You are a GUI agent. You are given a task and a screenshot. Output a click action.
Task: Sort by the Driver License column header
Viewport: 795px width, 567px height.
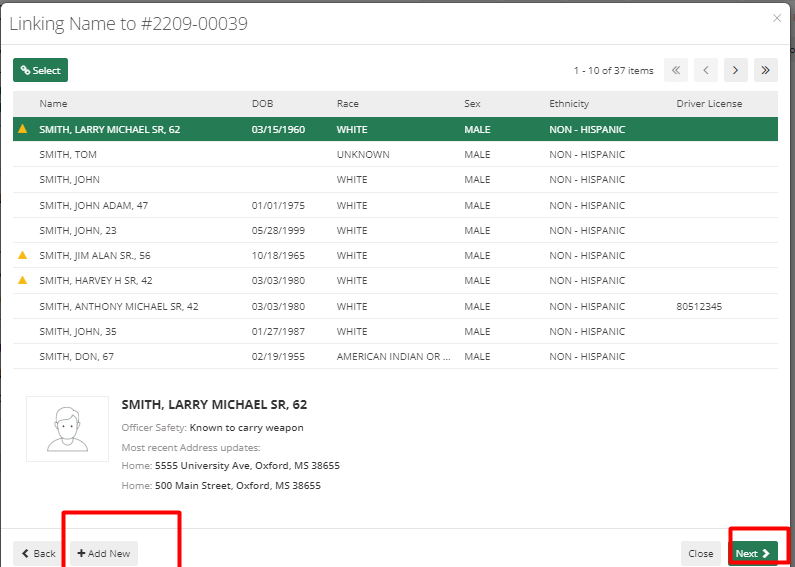pyautogui.click(x=709, y=103)
